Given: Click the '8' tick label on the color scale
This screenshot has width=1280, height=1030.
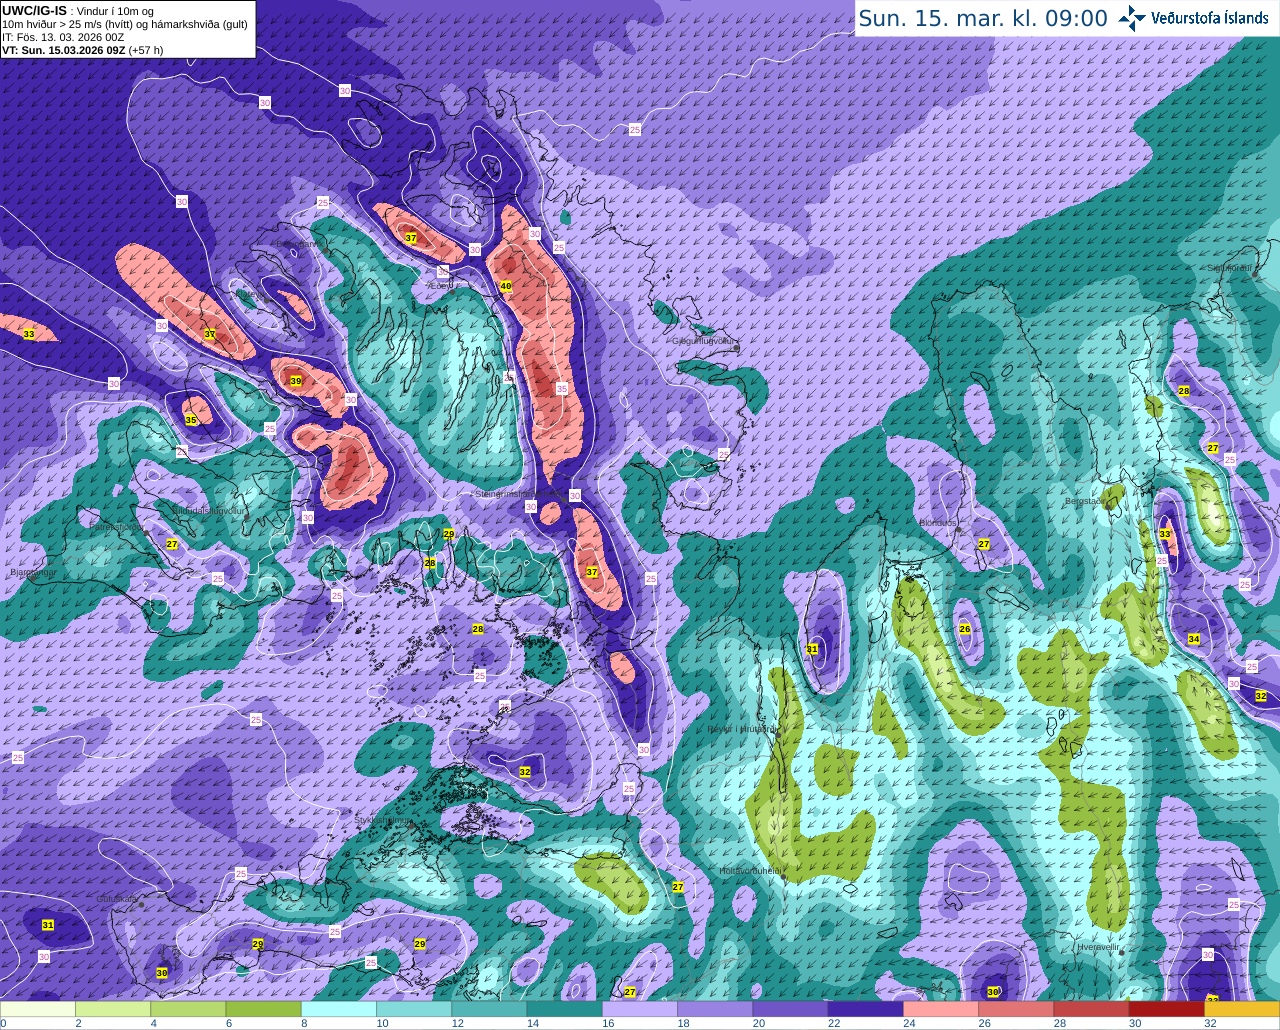Looking at the screenshot, I should (304, 1023).
